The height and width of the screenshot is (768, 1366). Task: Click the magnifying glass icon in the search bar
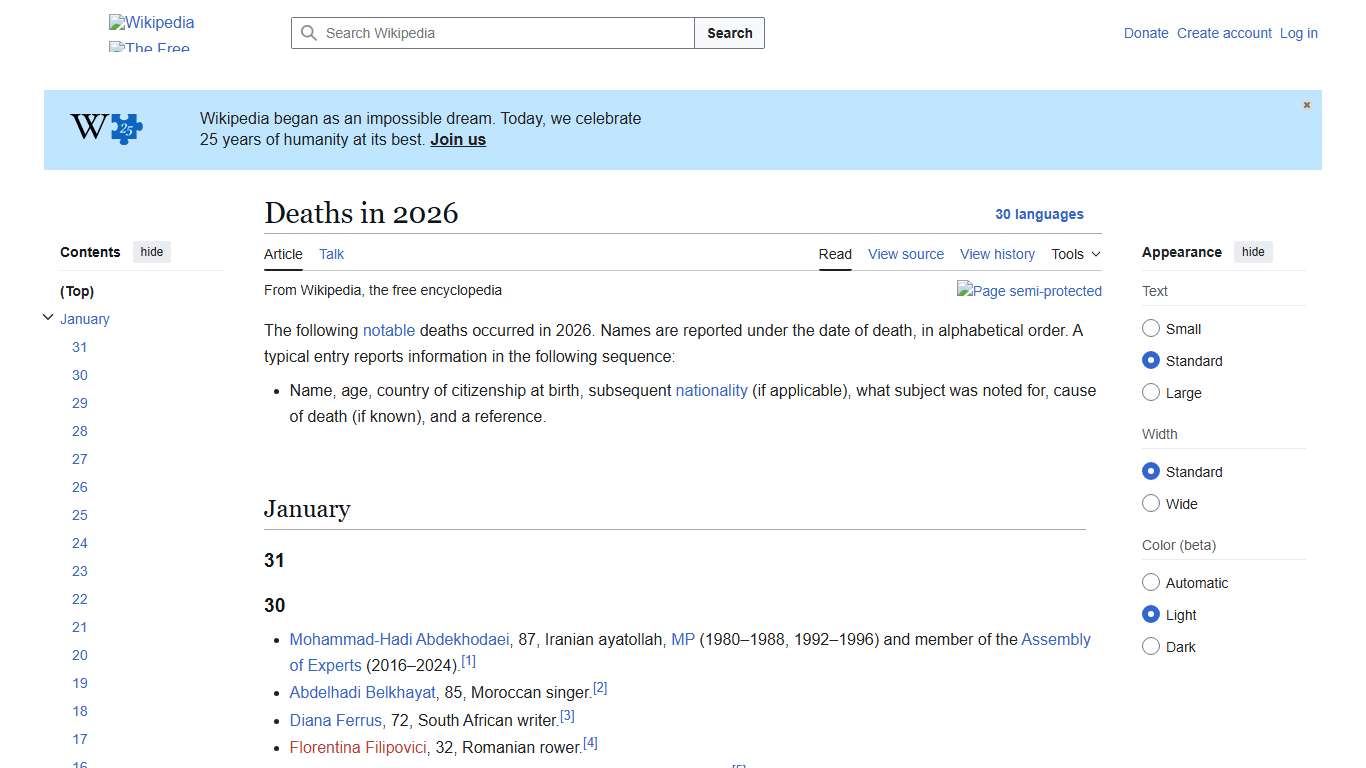click(309, 33)
